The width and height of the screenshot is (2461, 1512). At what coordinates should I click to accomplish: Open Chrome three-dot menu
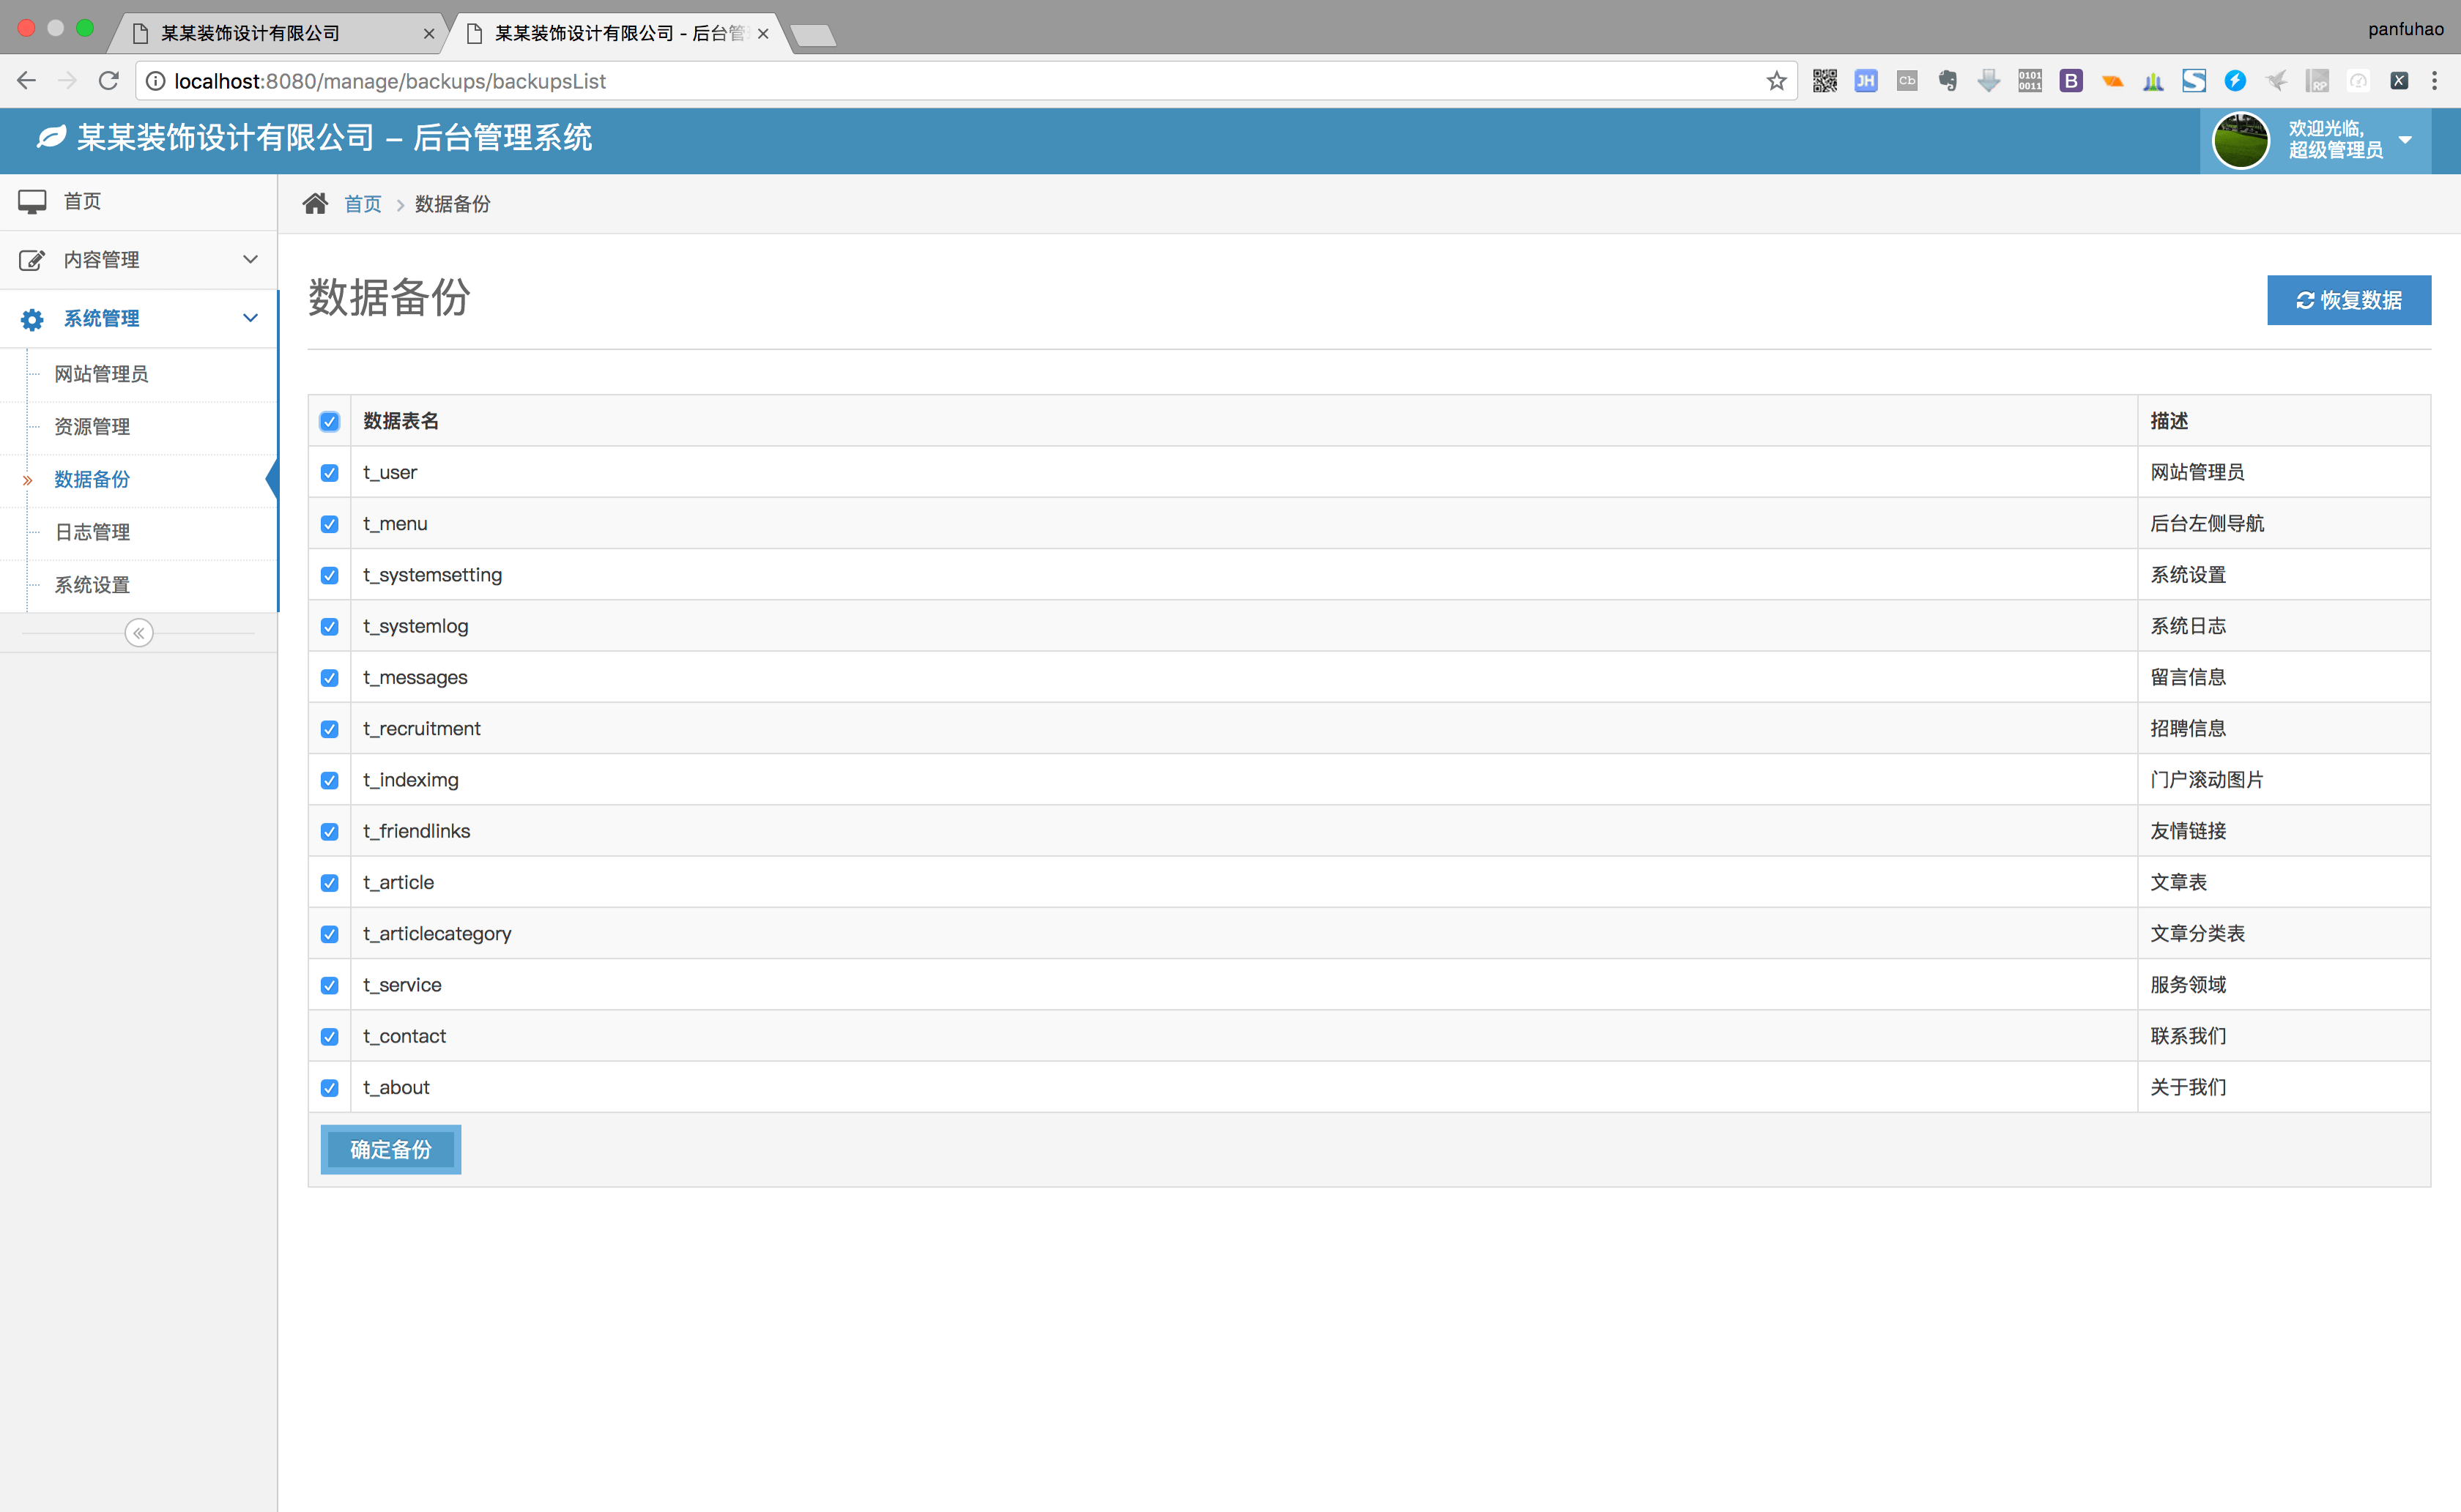click(2435, 81)
